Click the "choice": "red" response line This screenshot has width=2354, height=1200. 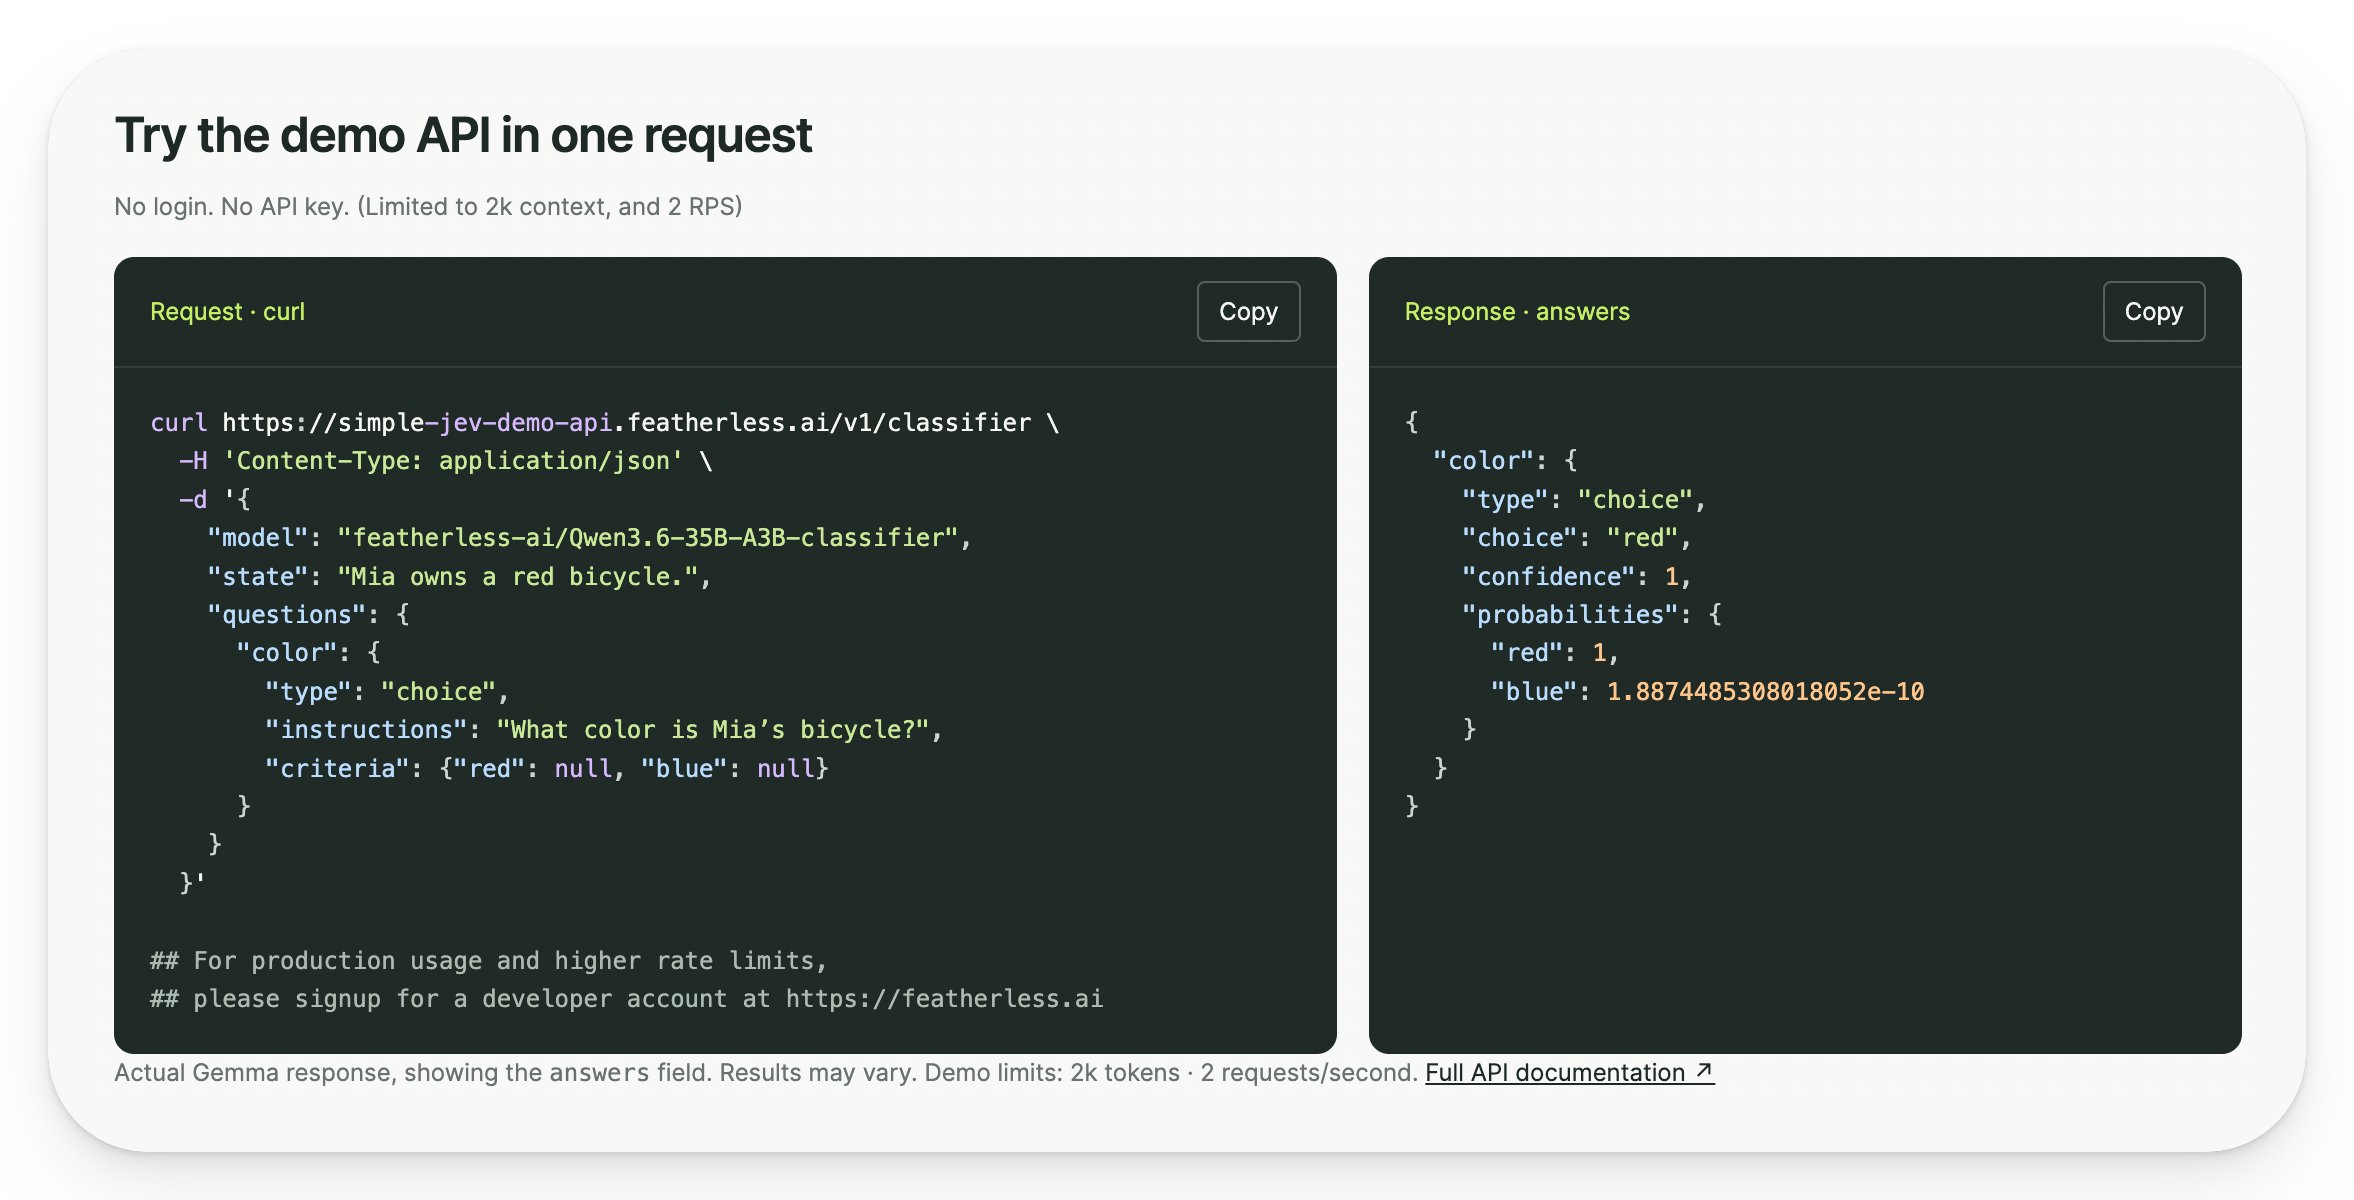point(1576,537)
